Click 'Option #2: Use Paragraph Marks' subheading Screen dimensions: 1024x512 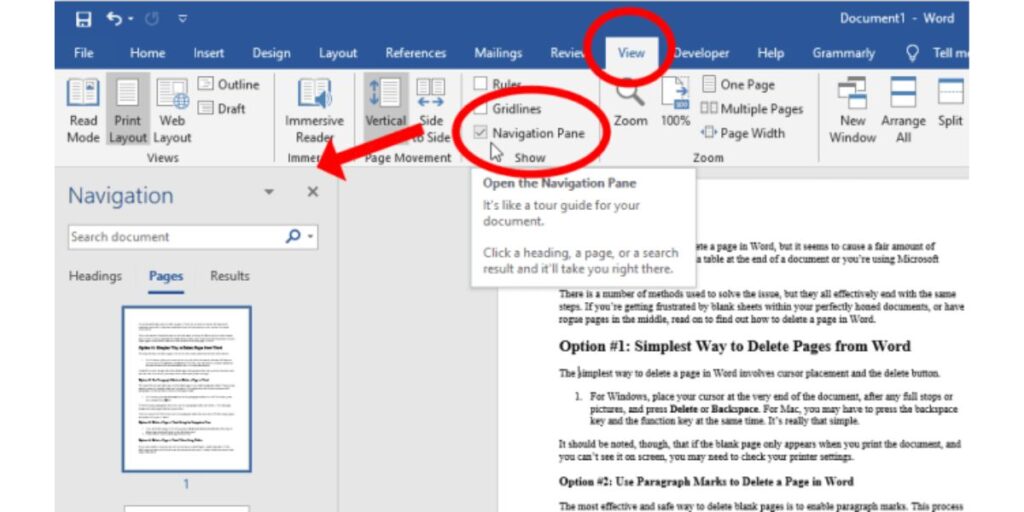(x=705, y=481)
